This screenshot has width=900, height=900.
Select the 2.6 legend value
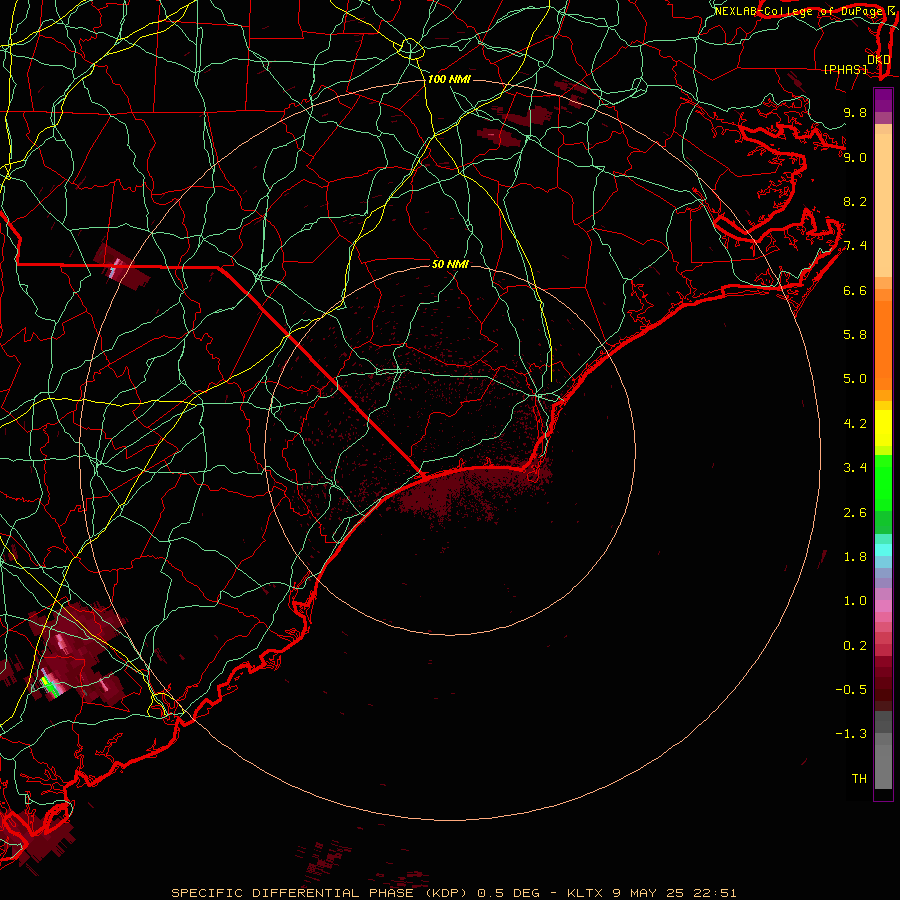855,513
